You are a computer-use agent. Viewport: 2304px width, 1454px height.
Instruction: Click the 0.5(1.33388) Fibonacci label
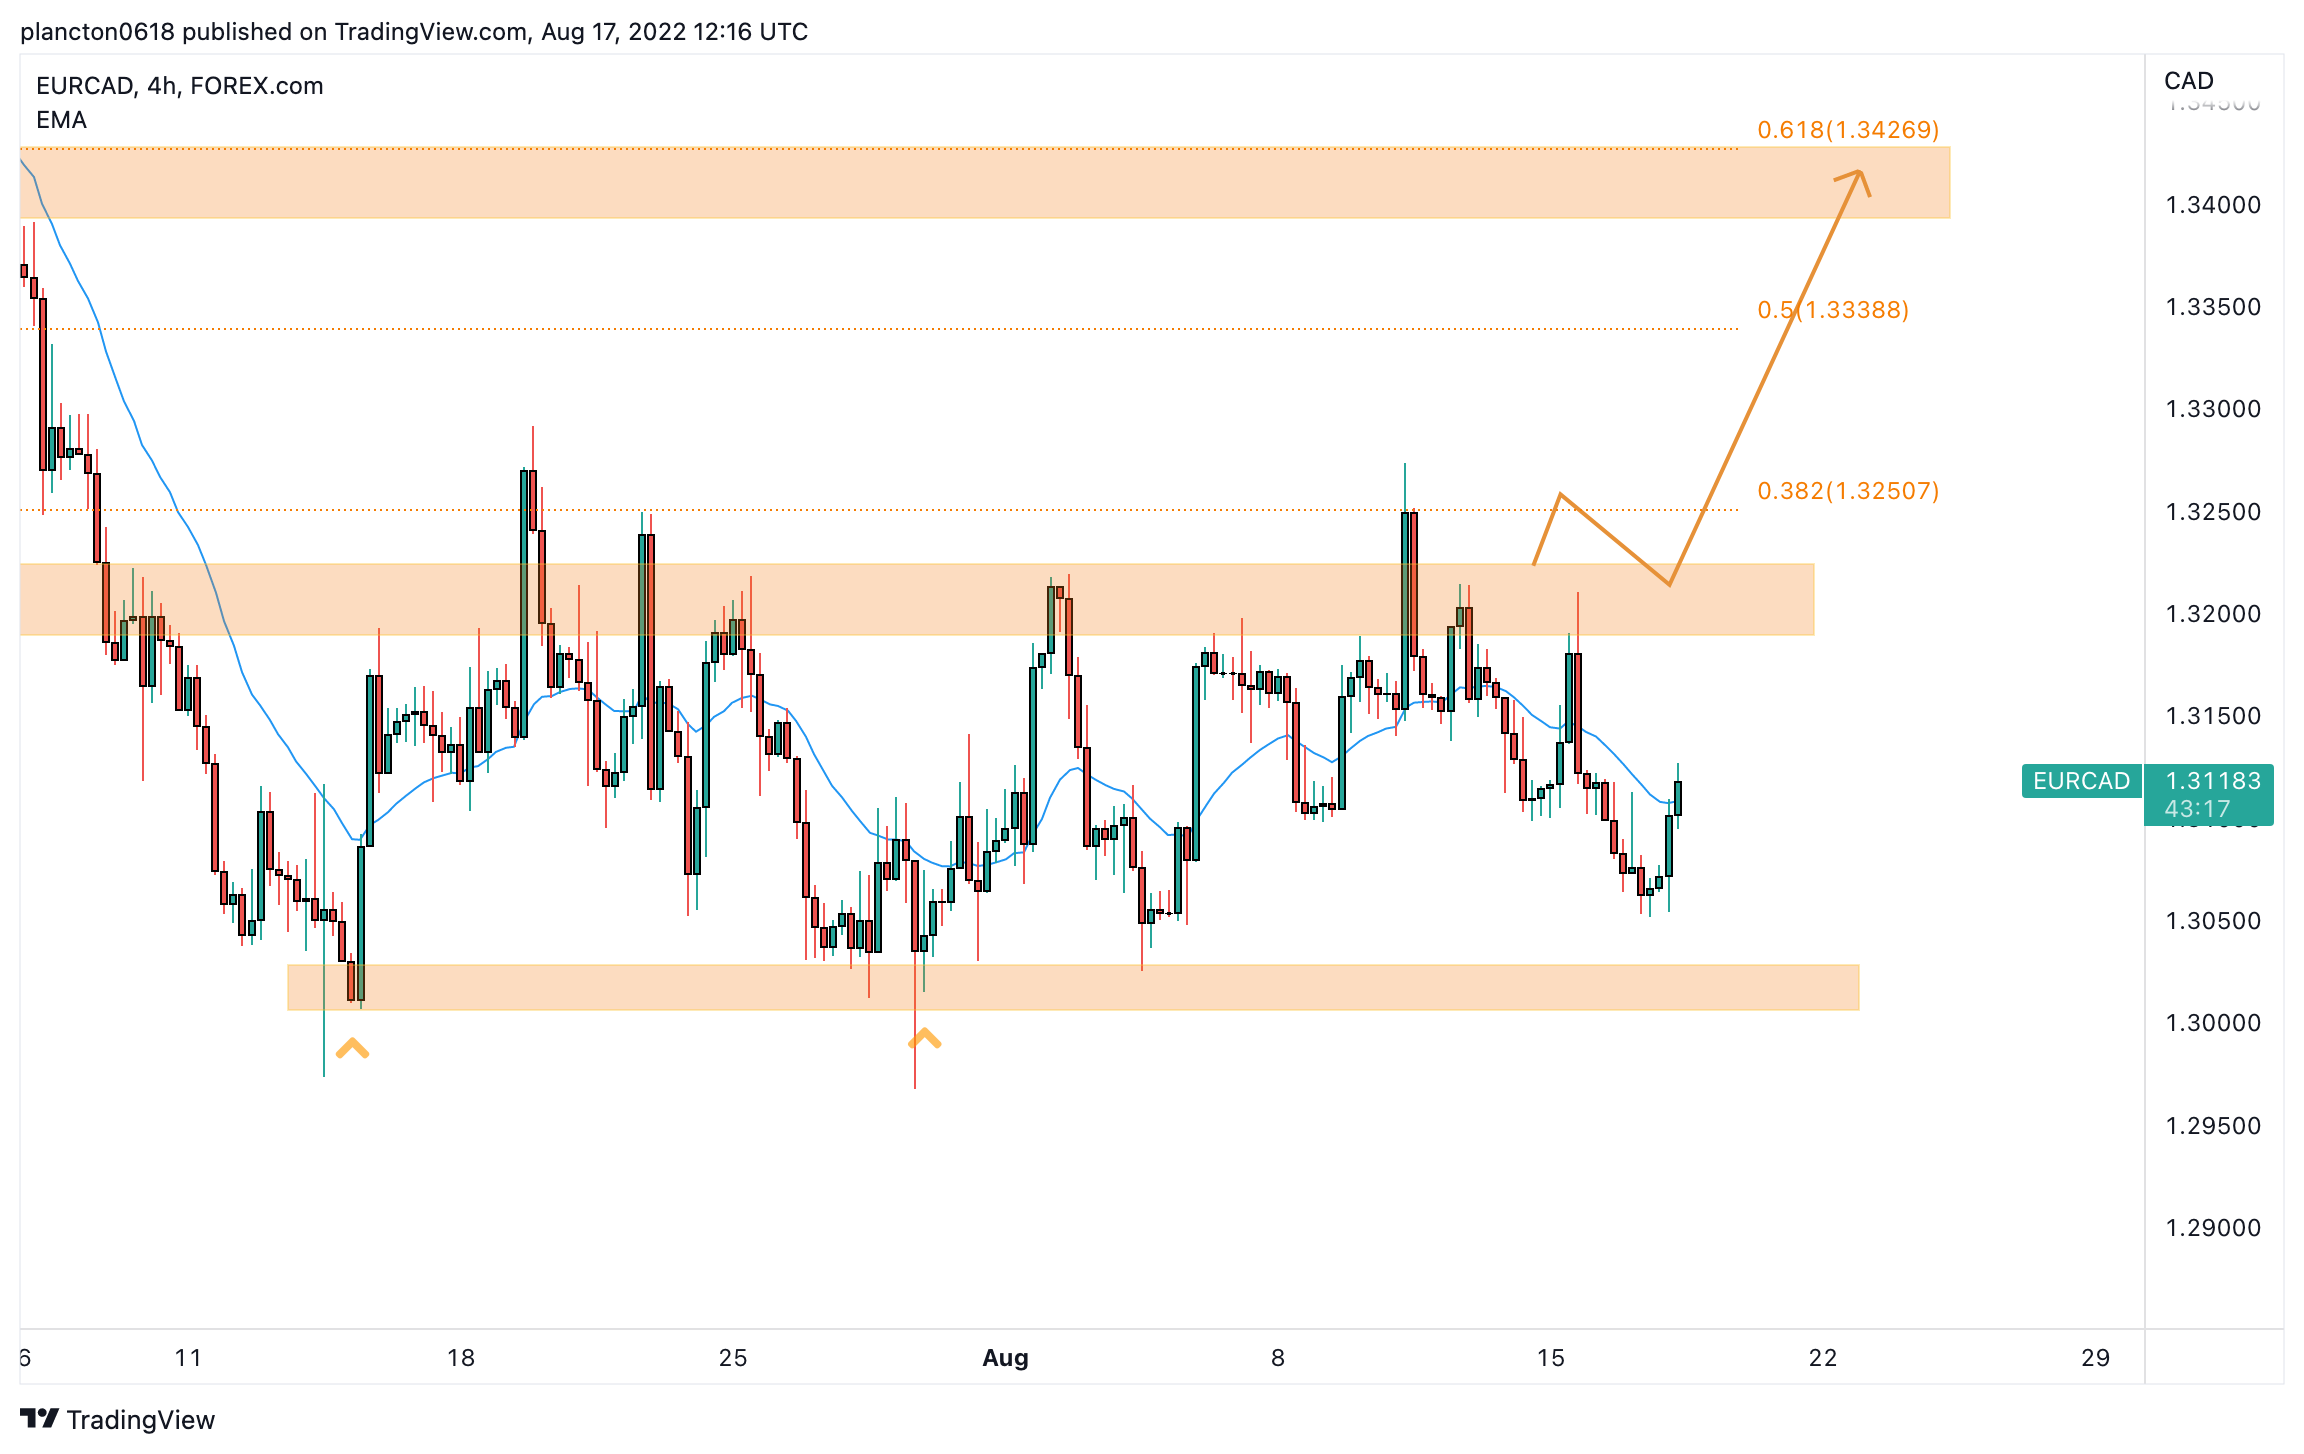tap(1833, 310)
